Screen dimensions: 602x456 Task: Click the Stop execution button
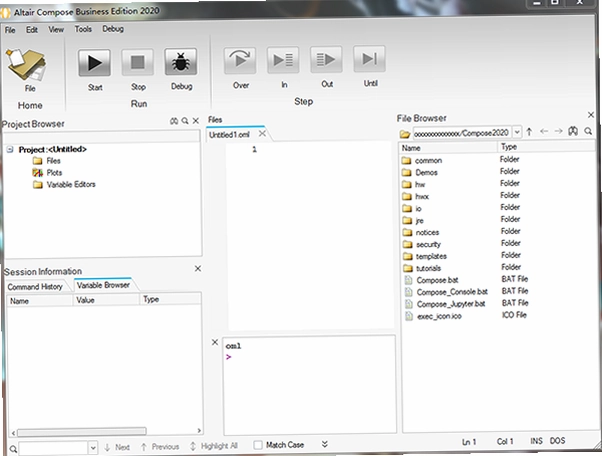[137, 62]
